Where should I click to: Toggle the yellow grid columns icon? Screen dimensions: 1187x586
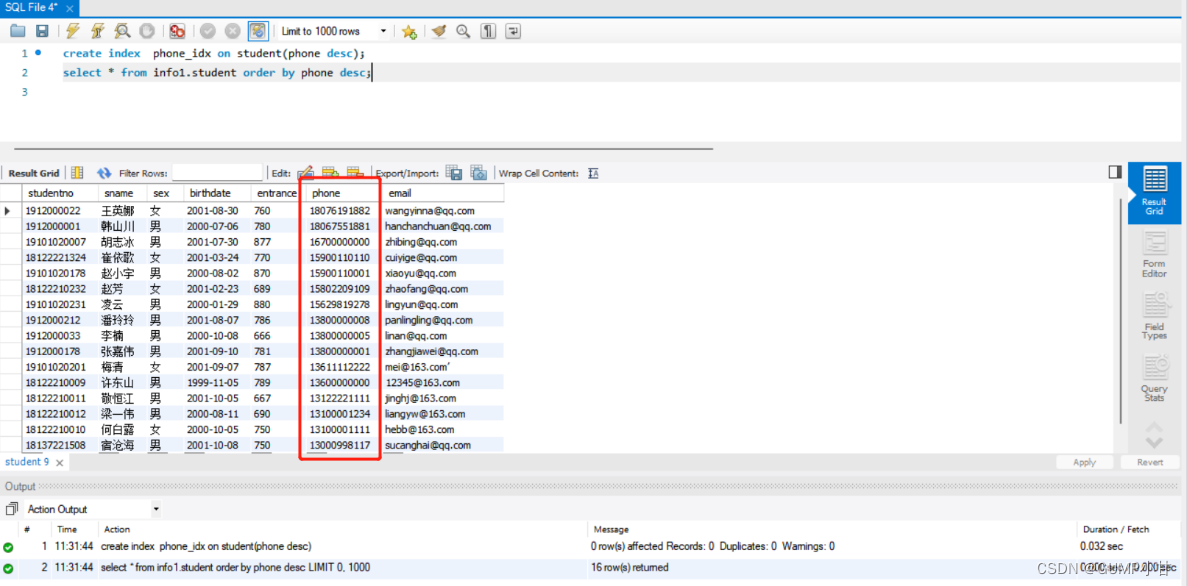pyautogui.click(x=77, y=173)
